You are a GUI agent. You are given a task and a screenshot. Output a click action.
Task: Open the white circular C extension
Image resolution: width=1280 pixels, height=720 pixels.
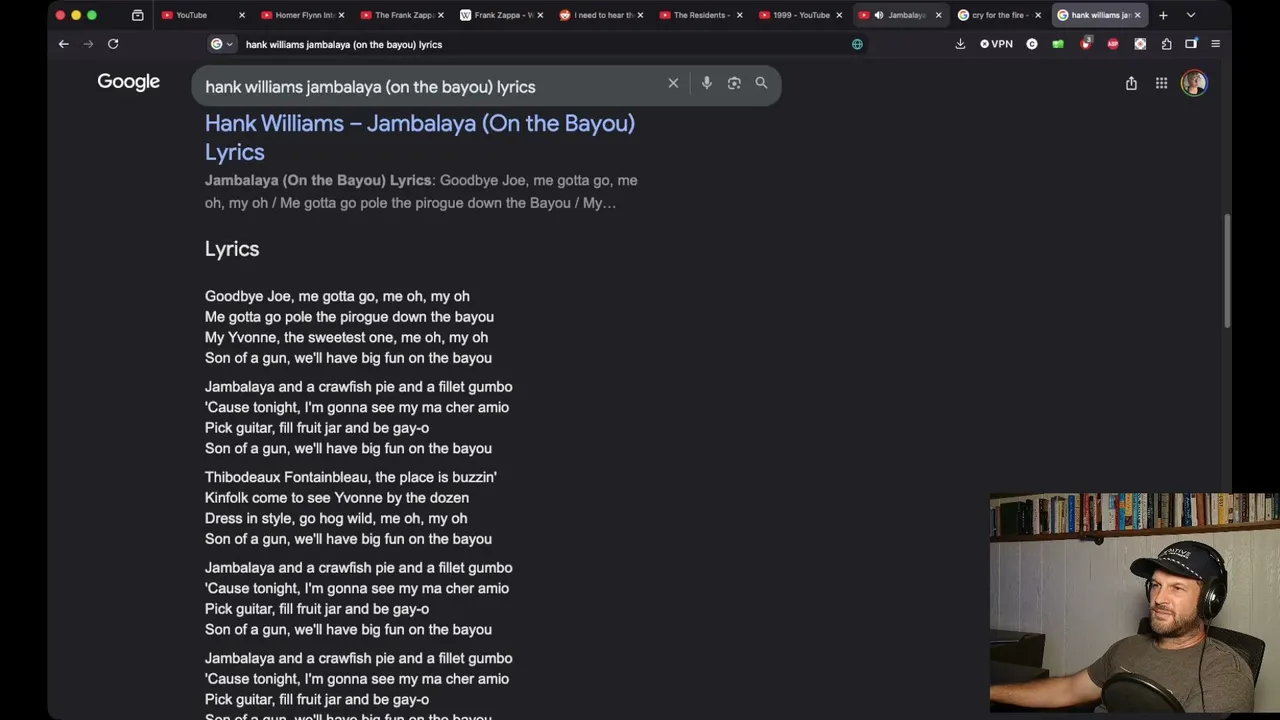pyautogui.click(x=1032, y=44)
